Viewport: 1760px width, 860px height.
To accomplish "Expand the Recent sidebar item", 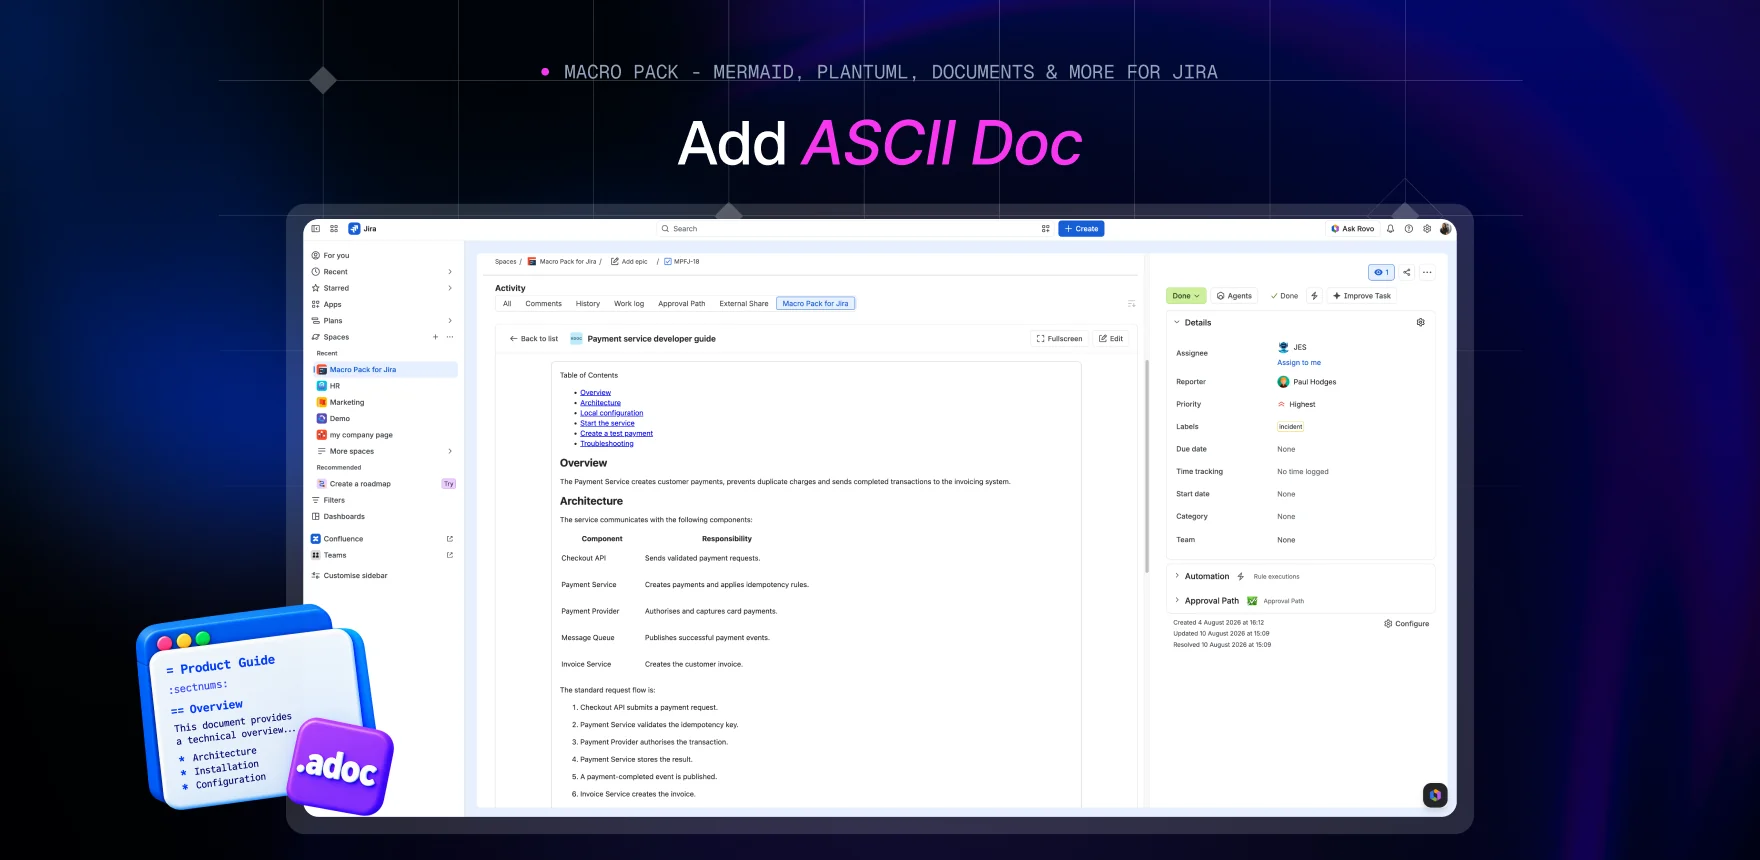I will coord(450,272).
